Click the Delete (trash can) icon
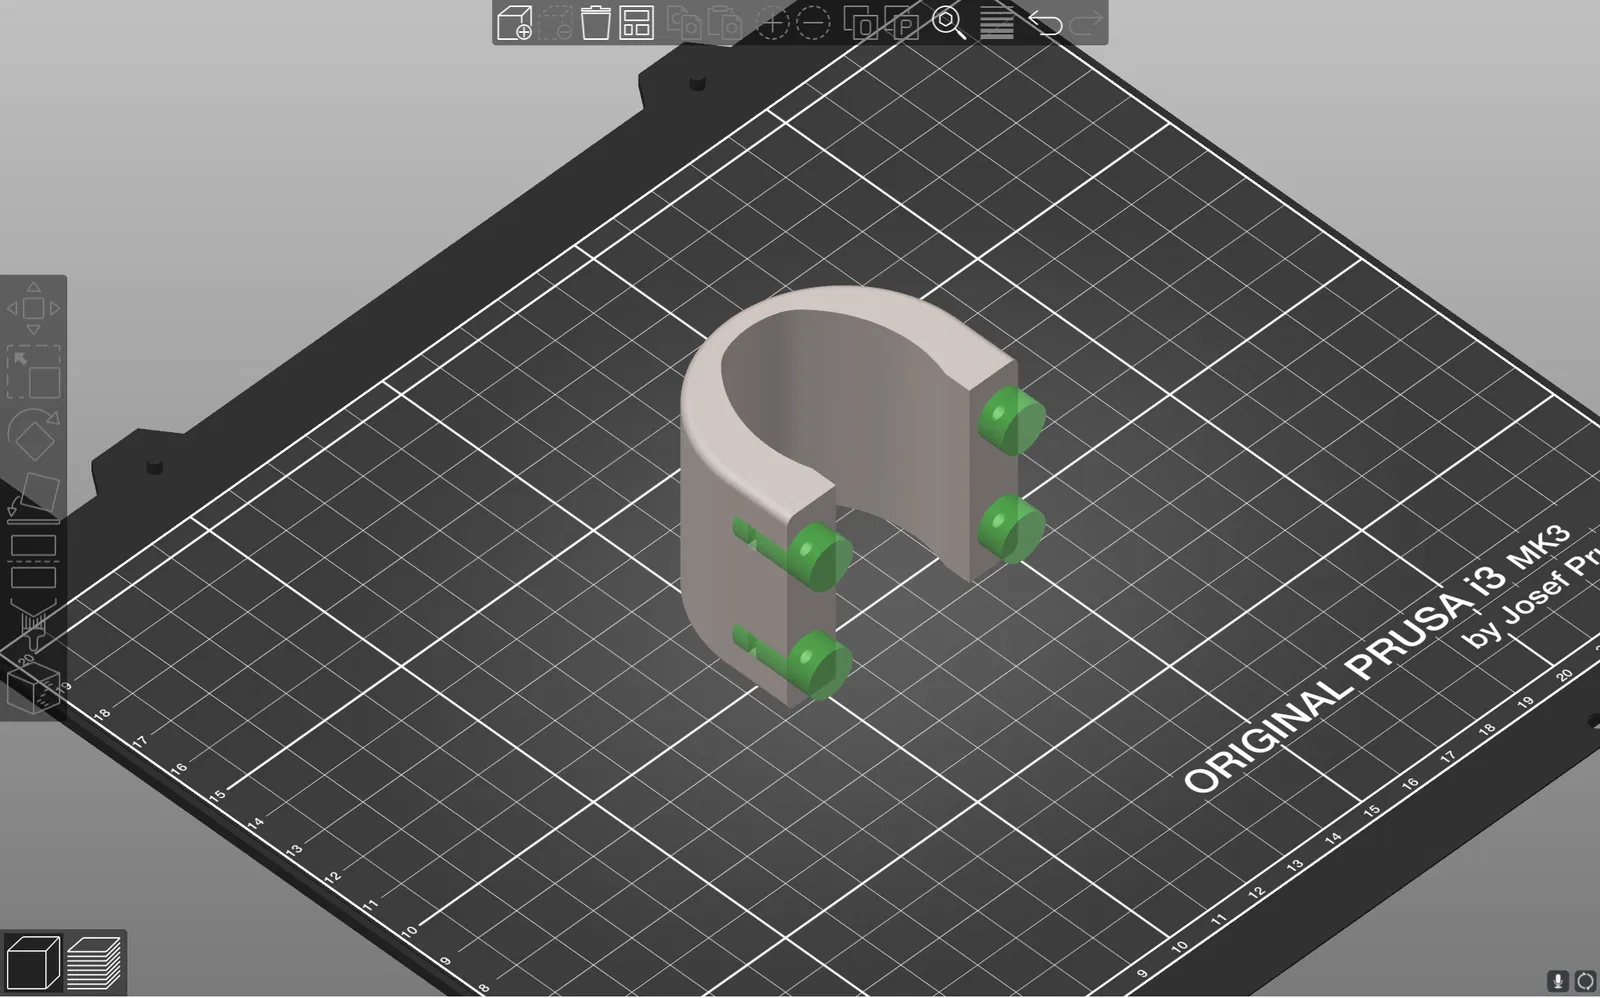This screenshot has width=1600, height=998. click(595, 23)
